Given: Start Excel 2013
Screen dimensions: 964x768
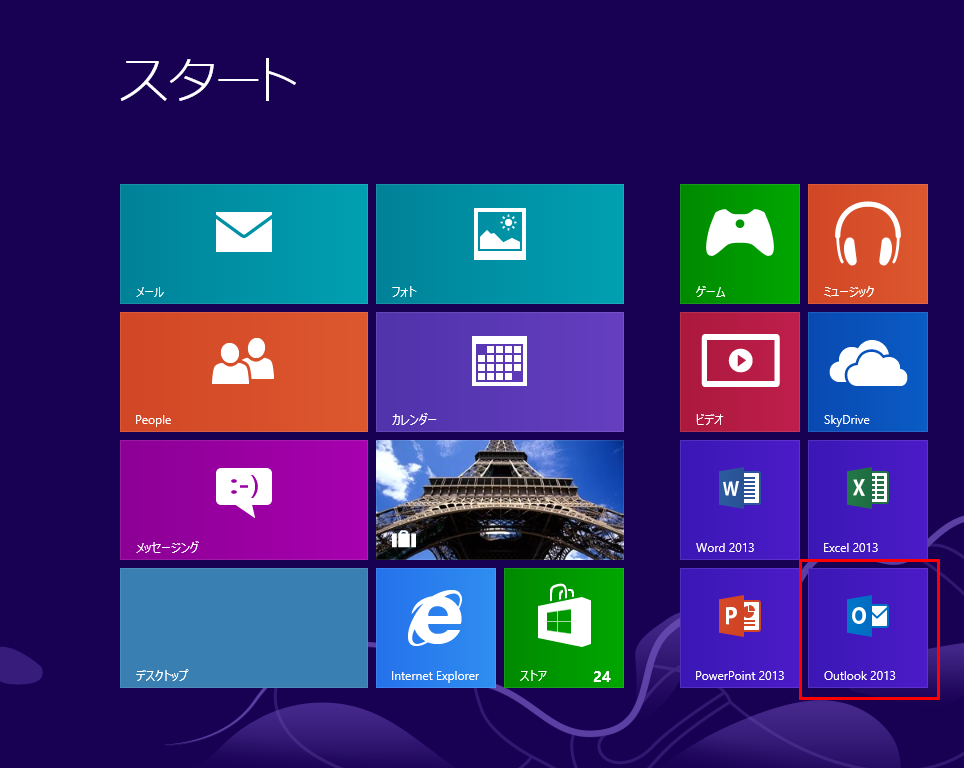Looking at the screenshot, I should [867, 500].
